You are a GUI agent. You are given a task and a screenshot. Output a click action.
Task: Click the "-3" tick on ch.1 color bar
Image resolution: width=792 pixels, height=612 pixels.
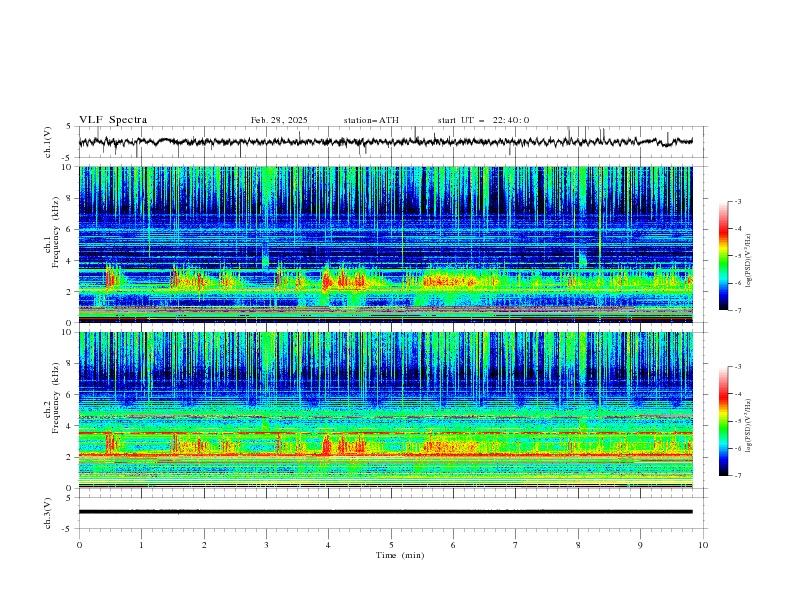click(x=738, y=201)
